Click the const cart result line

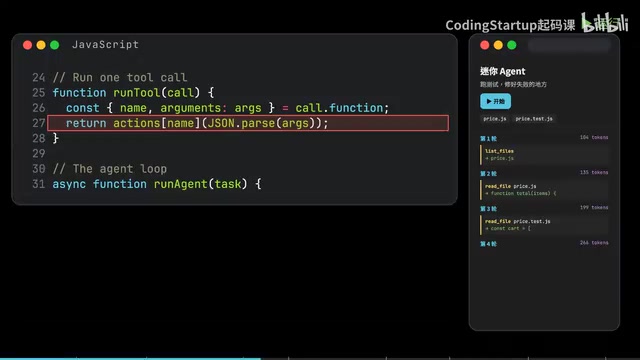pyautogui.click(x=508, y=229)
